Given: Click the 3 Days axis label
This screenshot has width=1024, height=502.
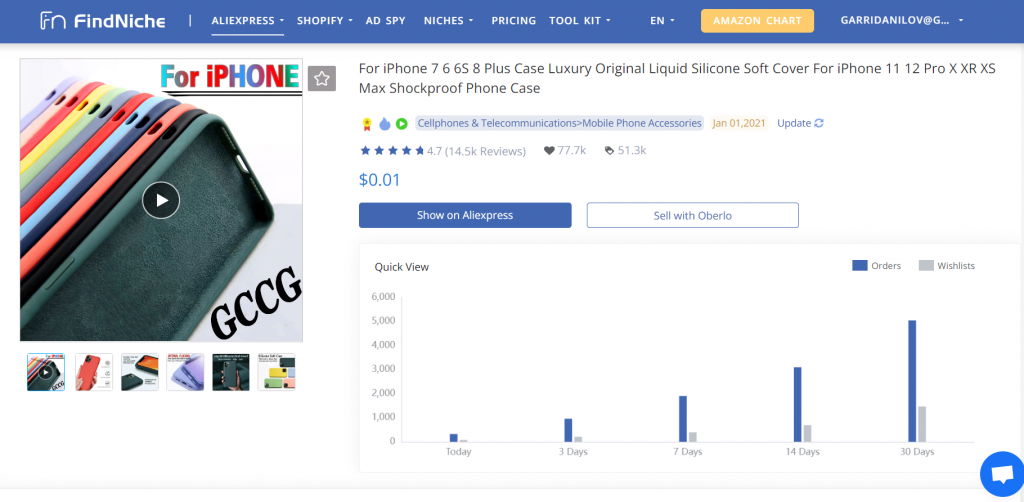Looking at the screenshot, I should (x=573, y=452).
